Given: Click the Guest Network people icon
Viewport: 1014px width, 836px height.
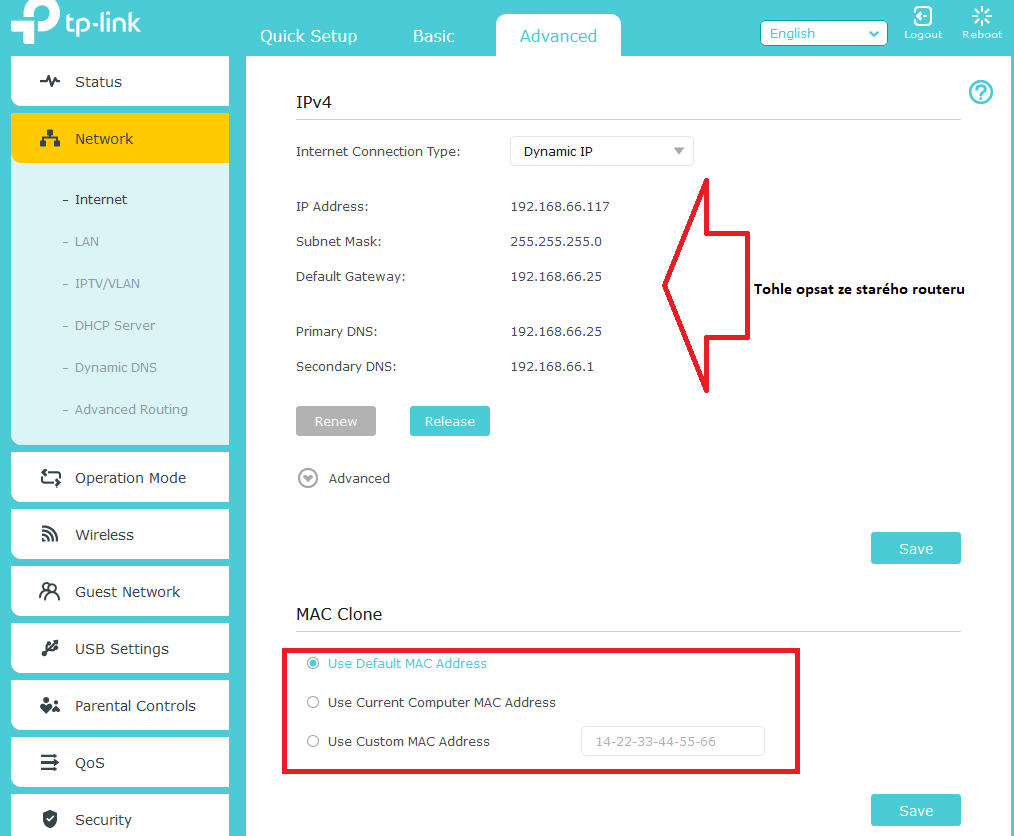Looking at the screenshot, I should click(x=50, y=591).
